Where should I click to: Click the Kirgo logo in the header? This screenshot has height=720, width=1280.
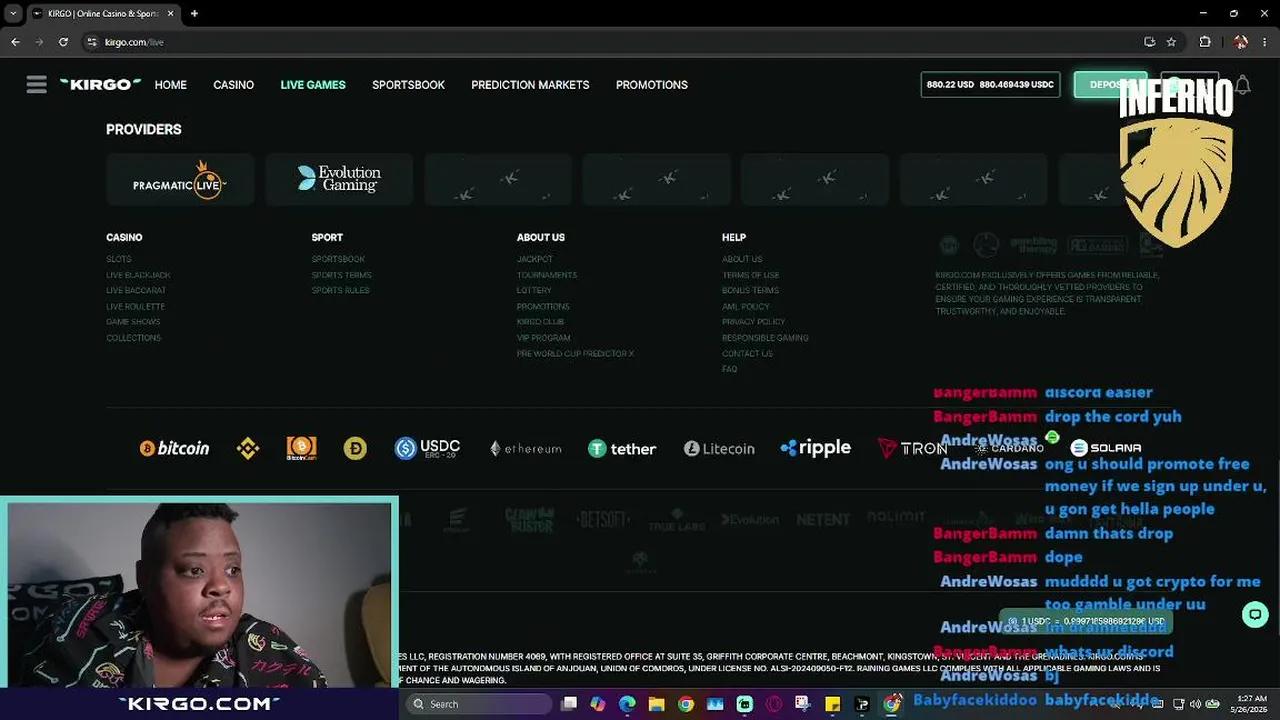point(100,85)
